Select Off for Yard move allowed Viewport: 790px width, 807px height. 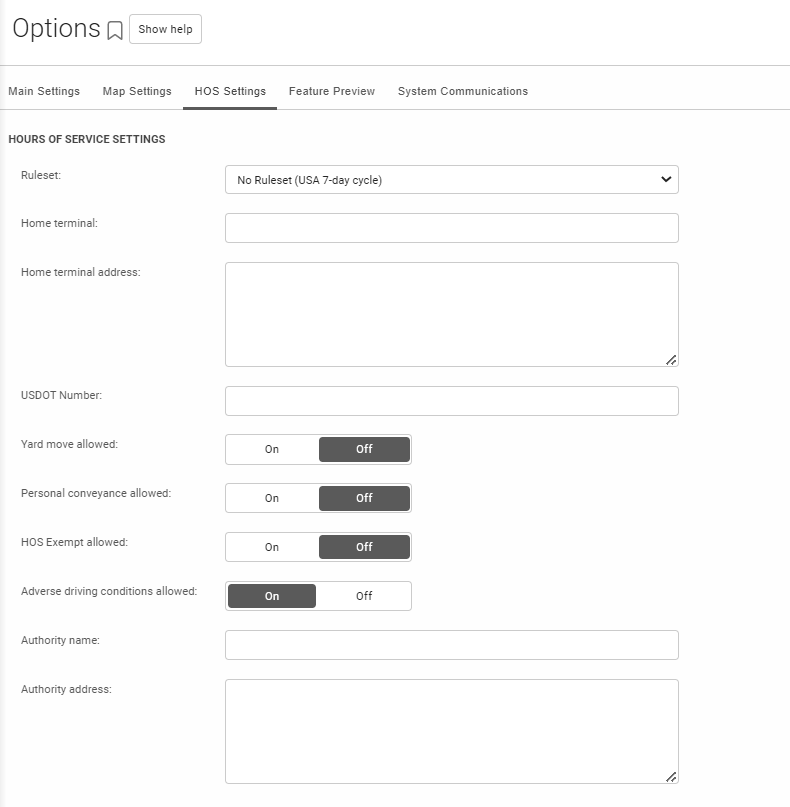pyautogui.click(x=364, y=450)
